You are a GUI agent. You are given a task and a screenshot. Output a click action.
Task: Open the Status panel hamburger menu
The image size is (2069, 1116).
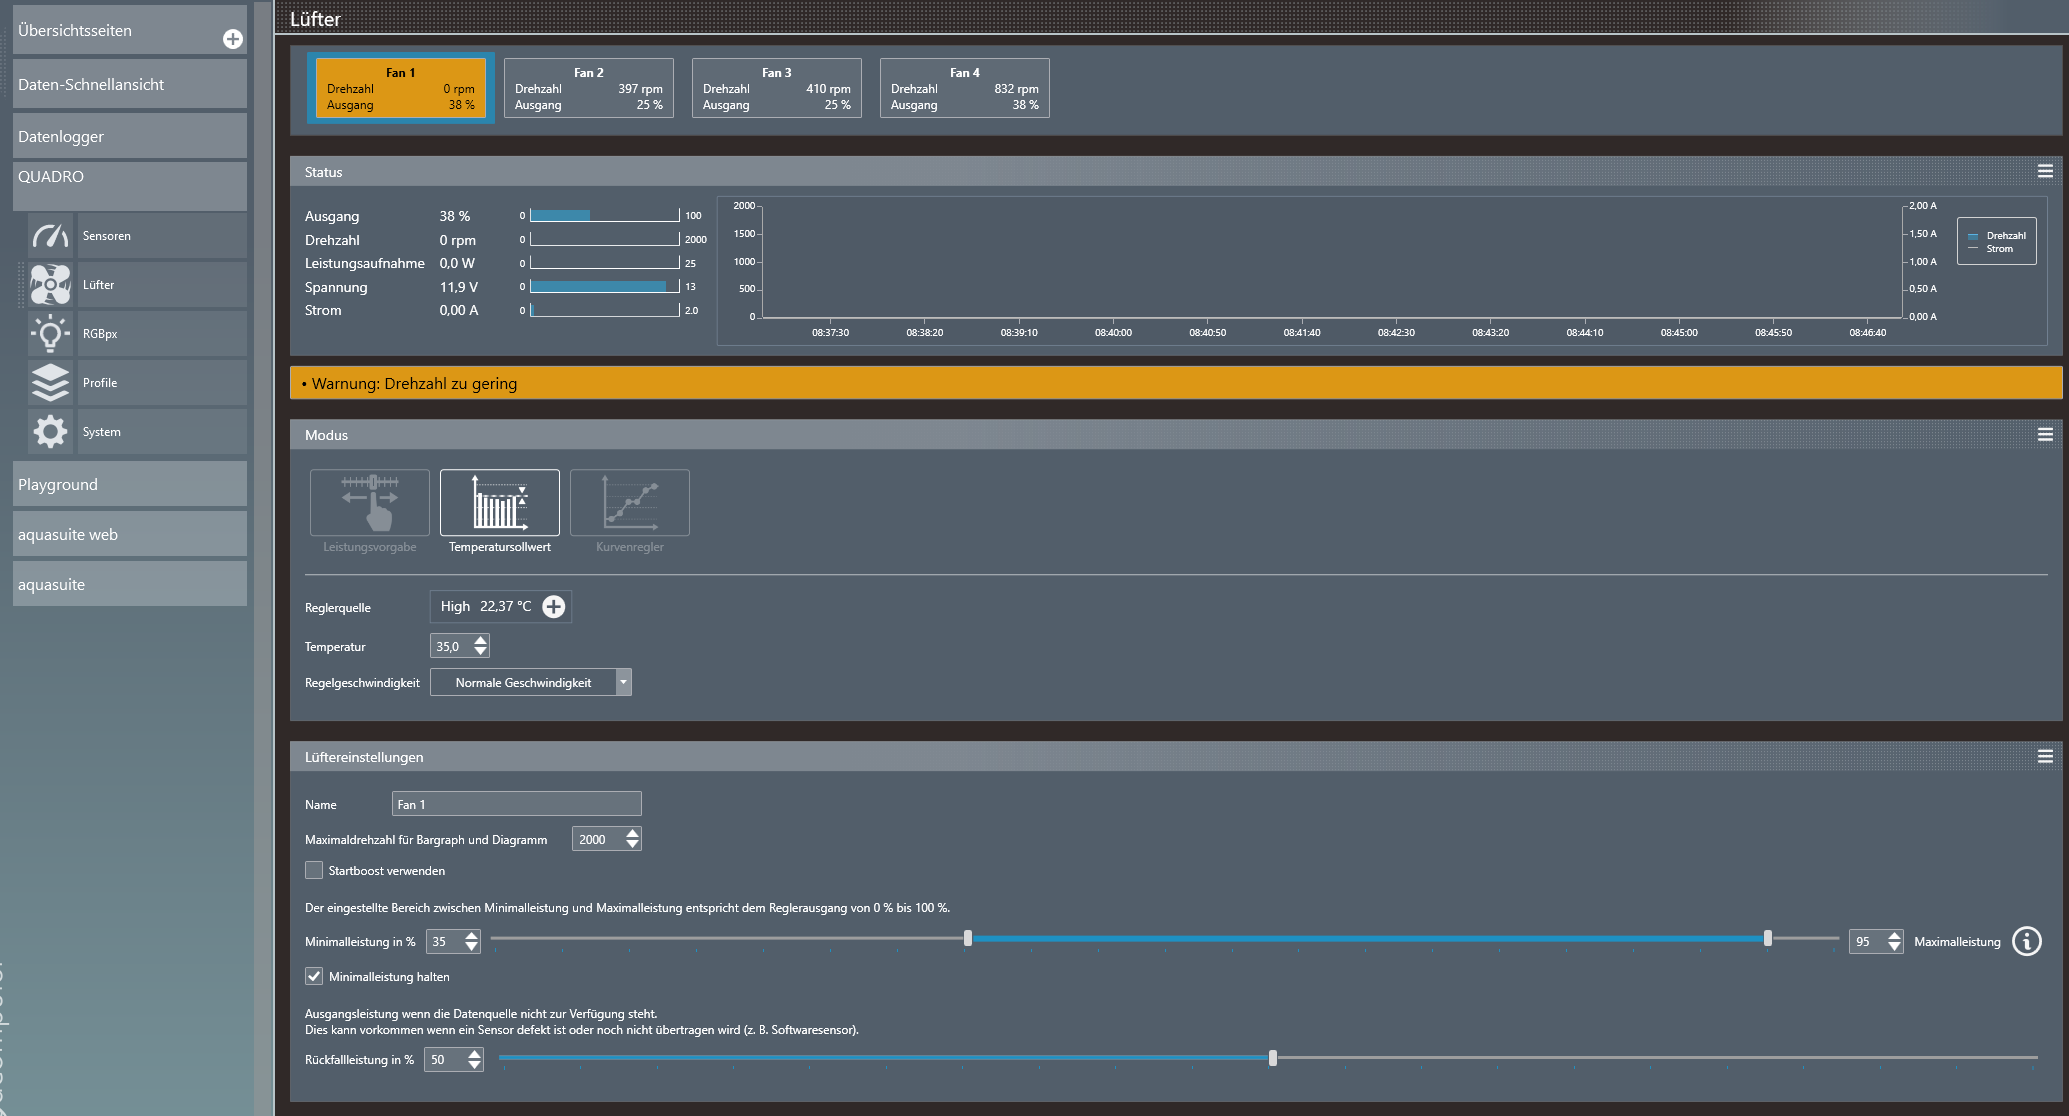tap(2045, 172)
